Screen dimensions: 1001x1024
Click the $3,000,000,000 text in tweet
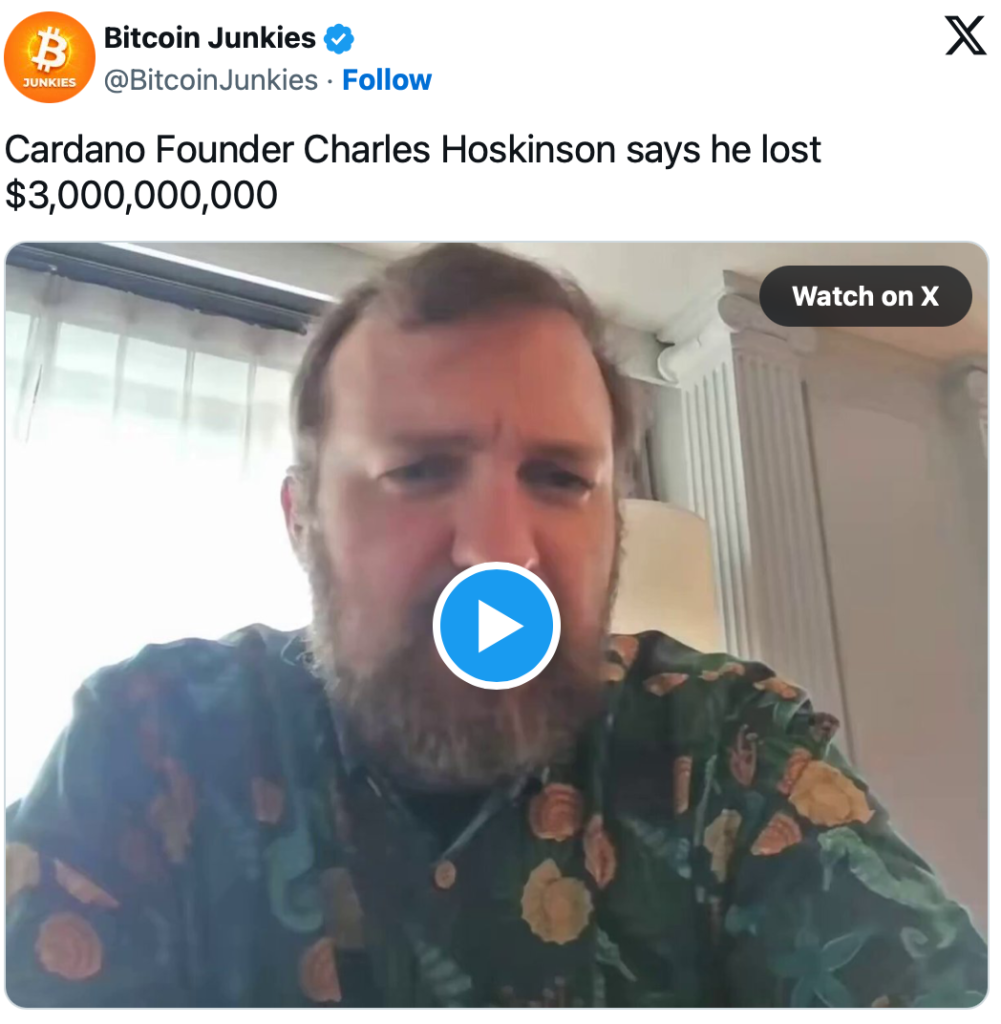pyautogui.click(x=141, y=195)
